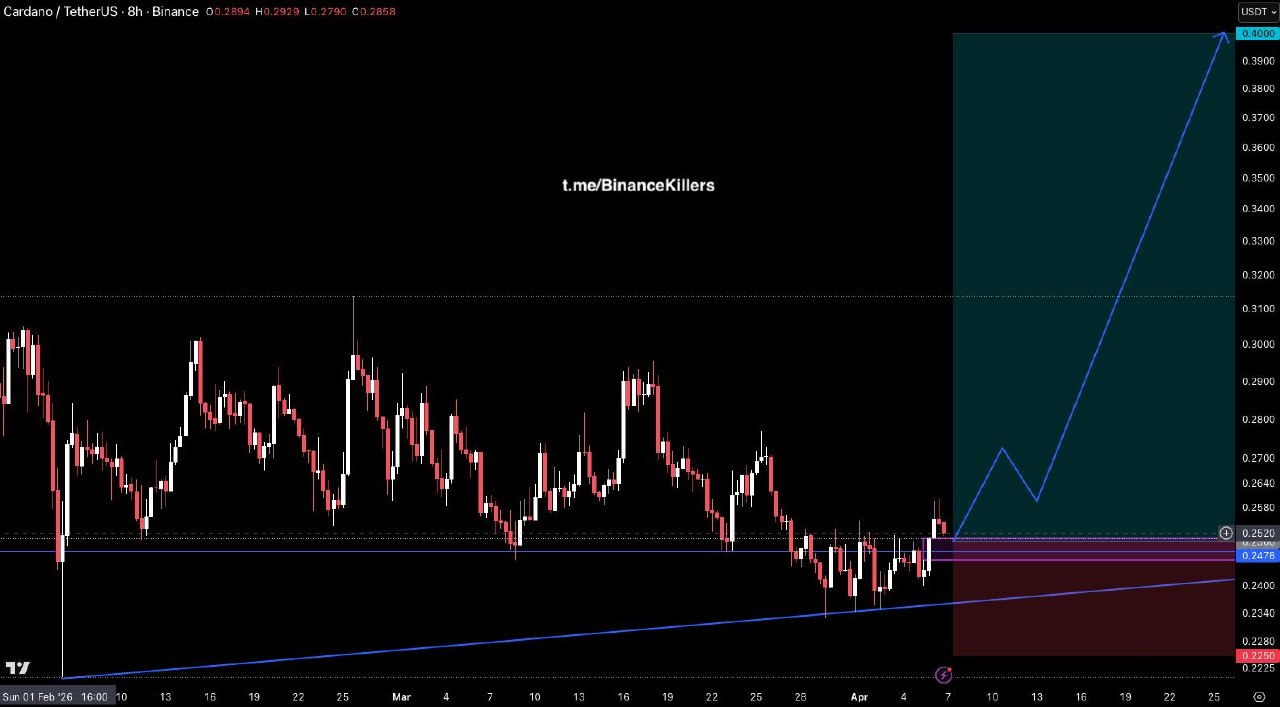Open the USDT currency dropdown
1280x707 pixels.
click(1257, 12)
